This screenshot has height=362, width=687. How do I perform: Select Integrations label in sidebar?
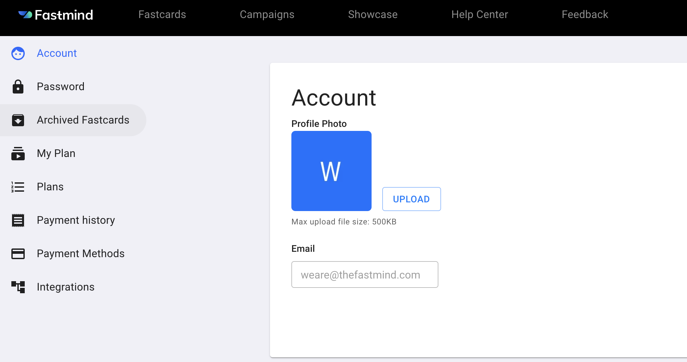[66, 287]
